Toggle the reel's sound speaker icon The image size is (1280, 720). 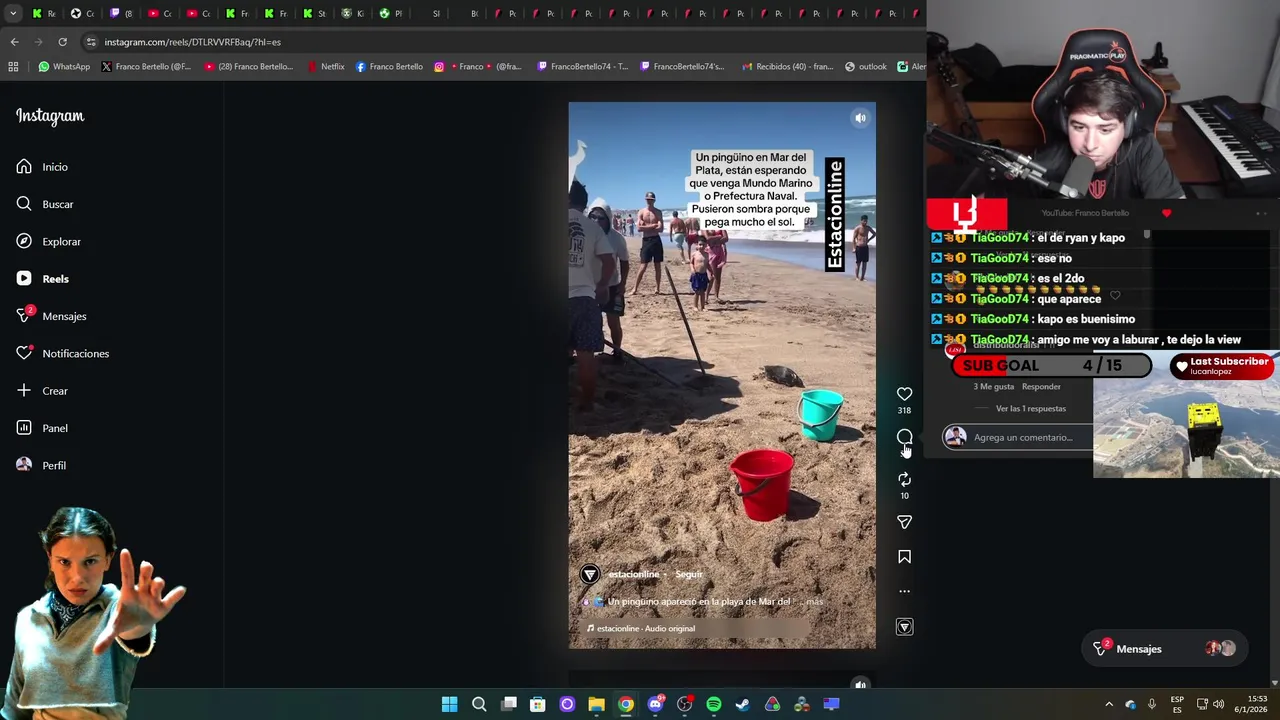(860, 118)
